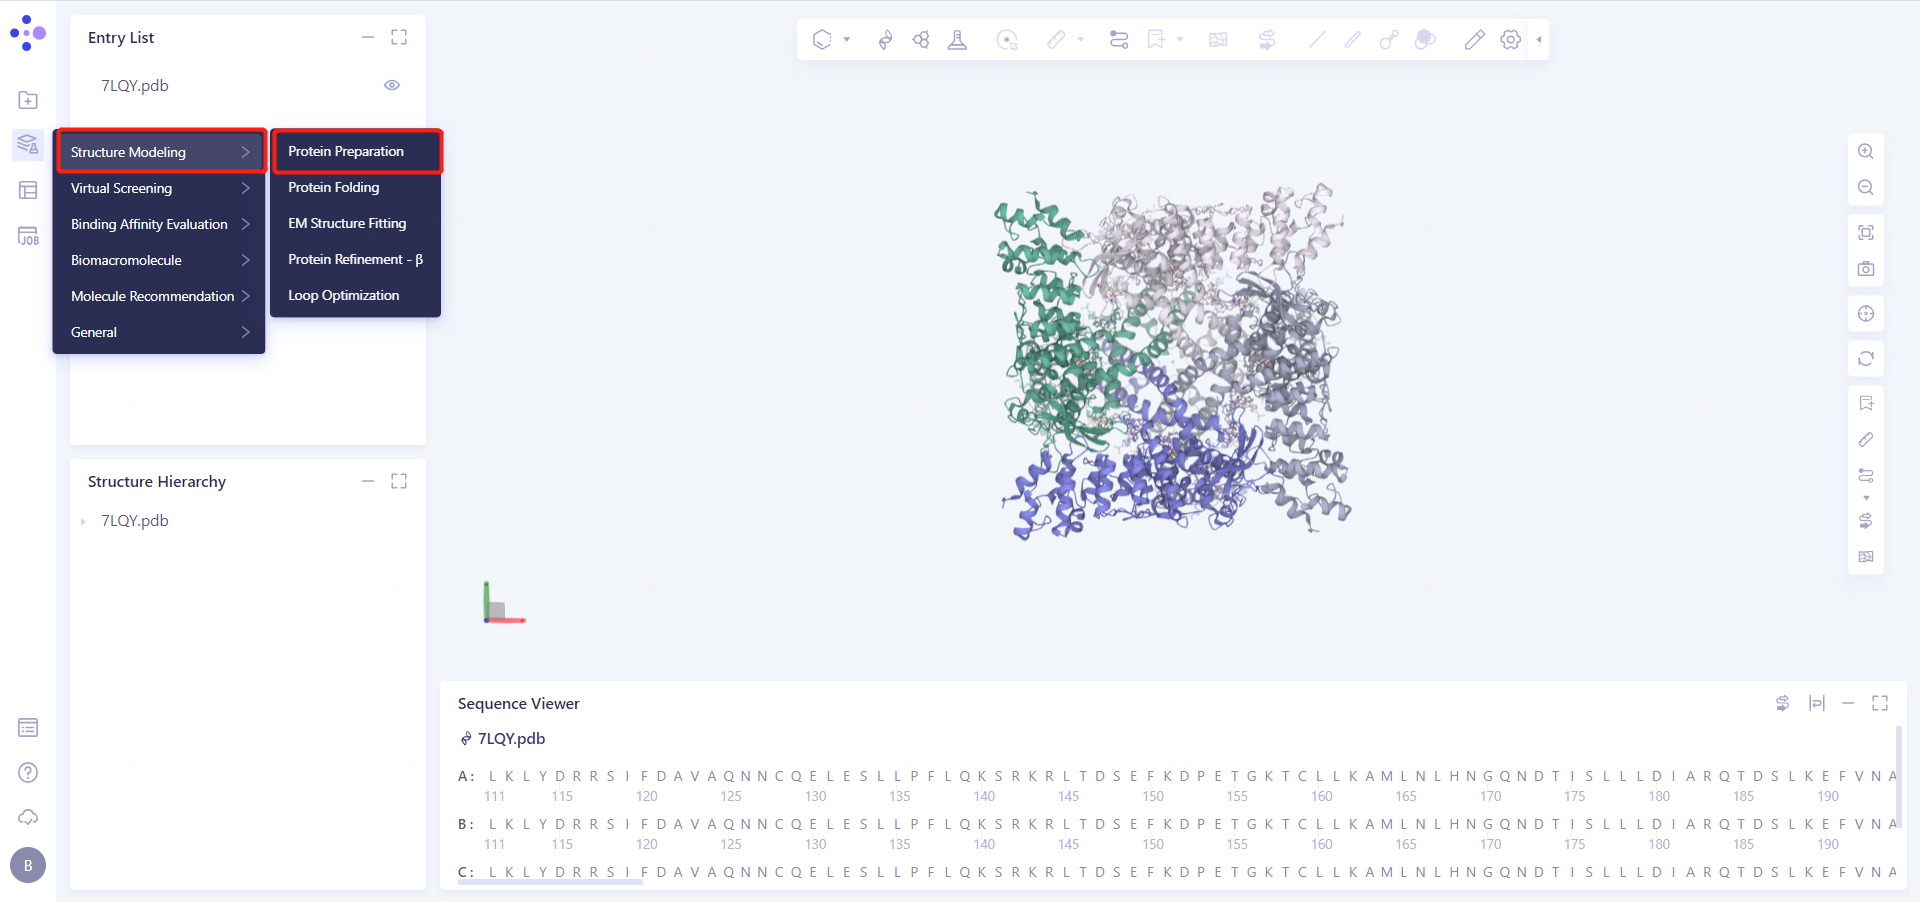Select the hexagon molecule tool in top toolbar
This screenshot has height=902, width=1920.
coord(822,40)
